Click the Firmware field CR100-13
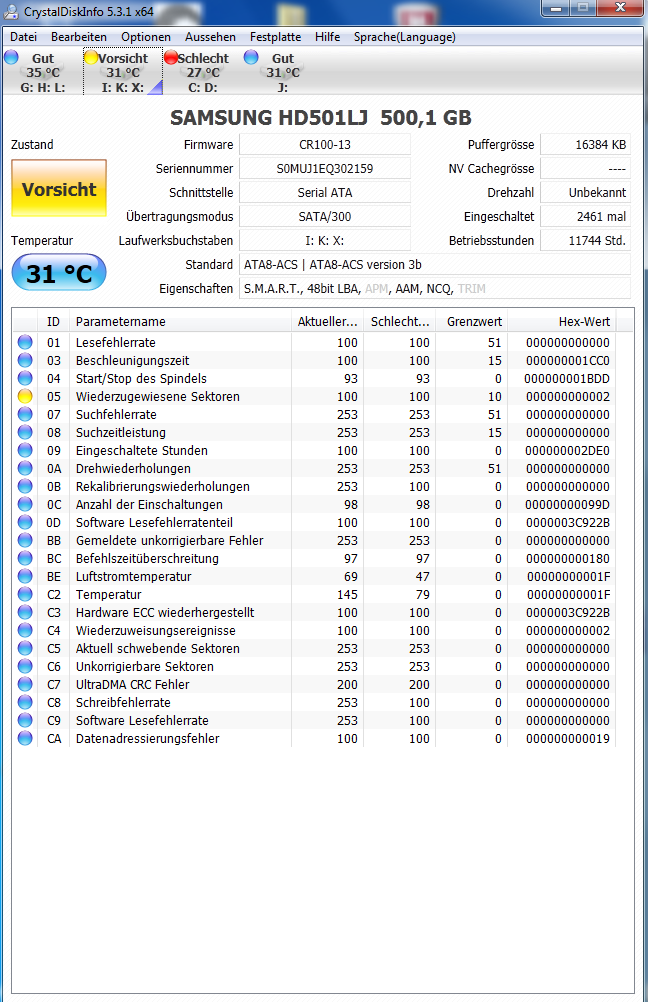648x1002 pixels. point(325,144)
